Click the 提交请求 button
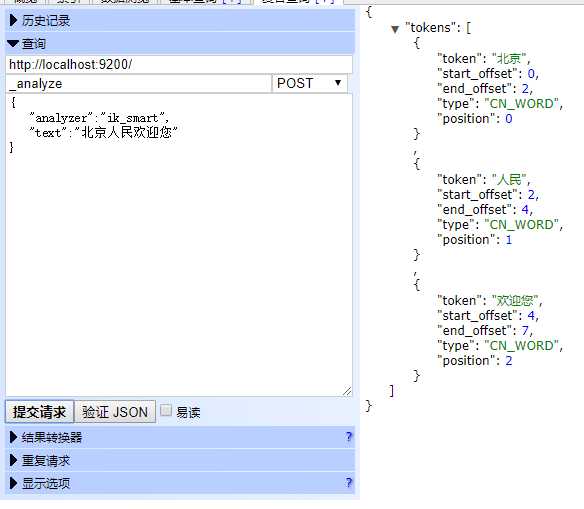The height and width of the screenshot is (509, 584). [39, 412]
